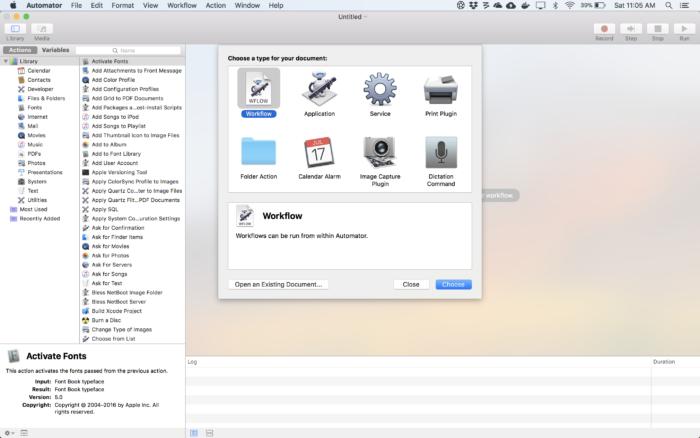Select Add Color Profile action
The height and width of the screenshot is (438, 700).
point(113,80)
